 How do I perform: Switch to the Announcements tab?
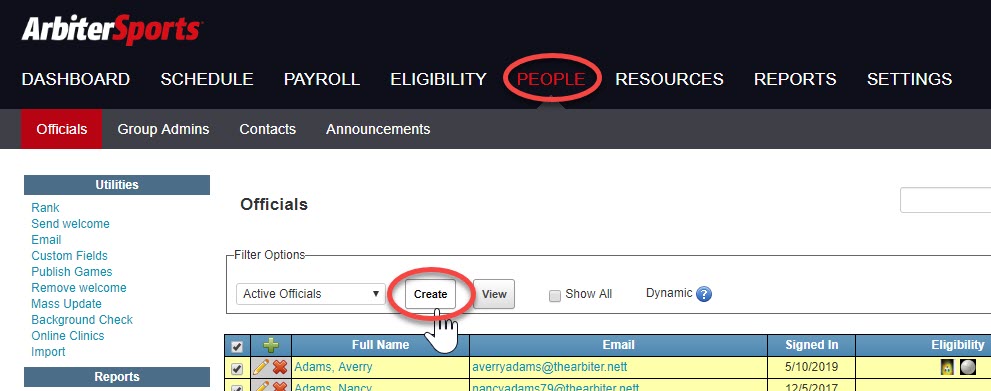click(378, 129)
